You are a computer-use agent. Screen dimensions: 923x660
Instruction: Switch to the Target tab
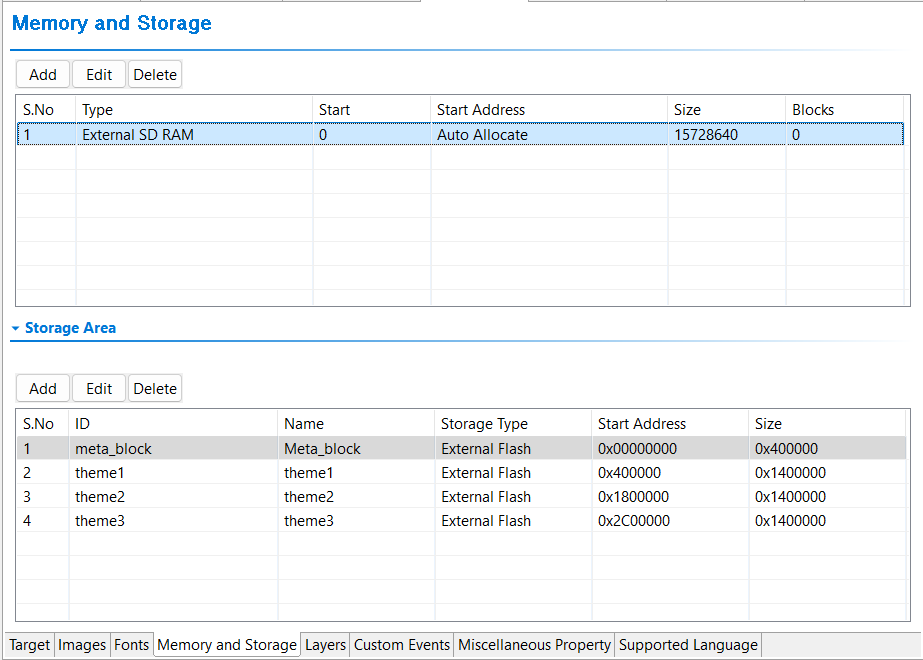[x=29, y=645]
